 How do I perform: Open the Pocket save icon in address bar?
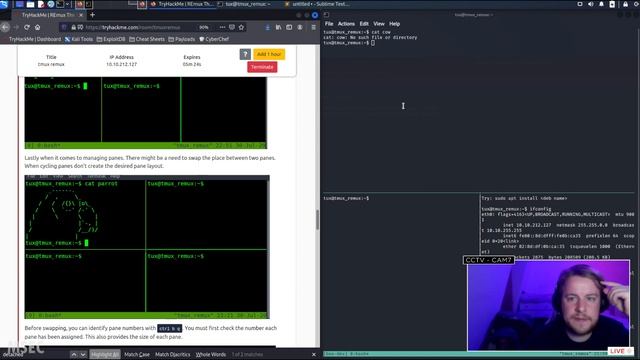232,27
